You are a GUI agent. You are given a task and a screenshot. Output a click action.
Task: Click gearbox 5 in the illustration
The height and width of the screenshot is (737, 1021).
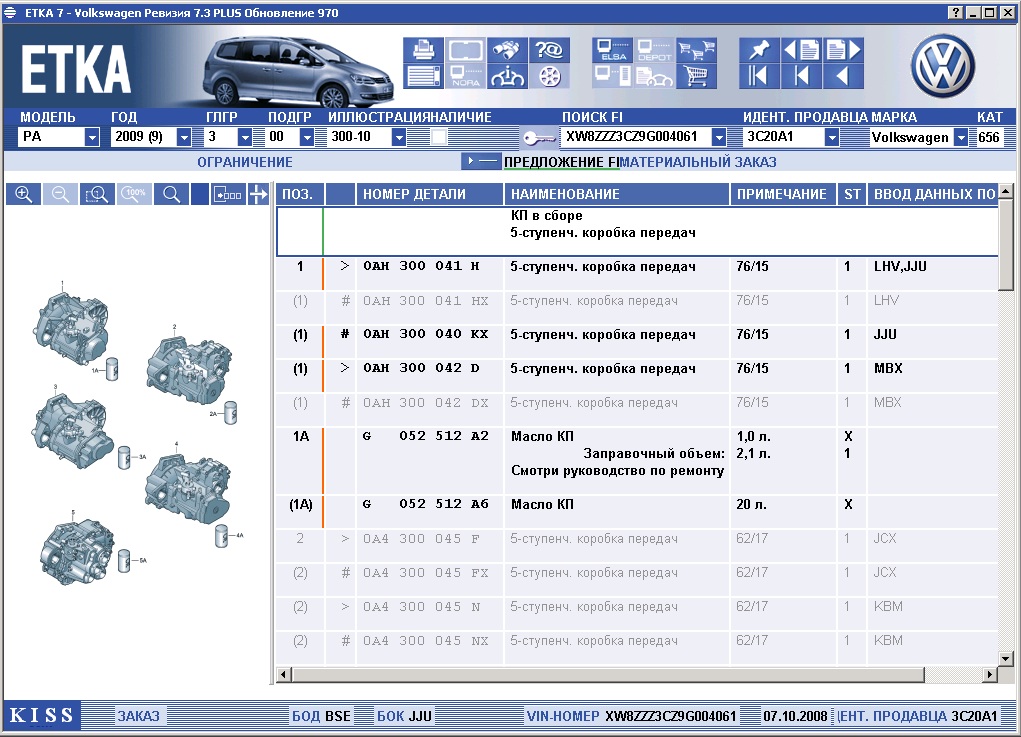[78, 551]
